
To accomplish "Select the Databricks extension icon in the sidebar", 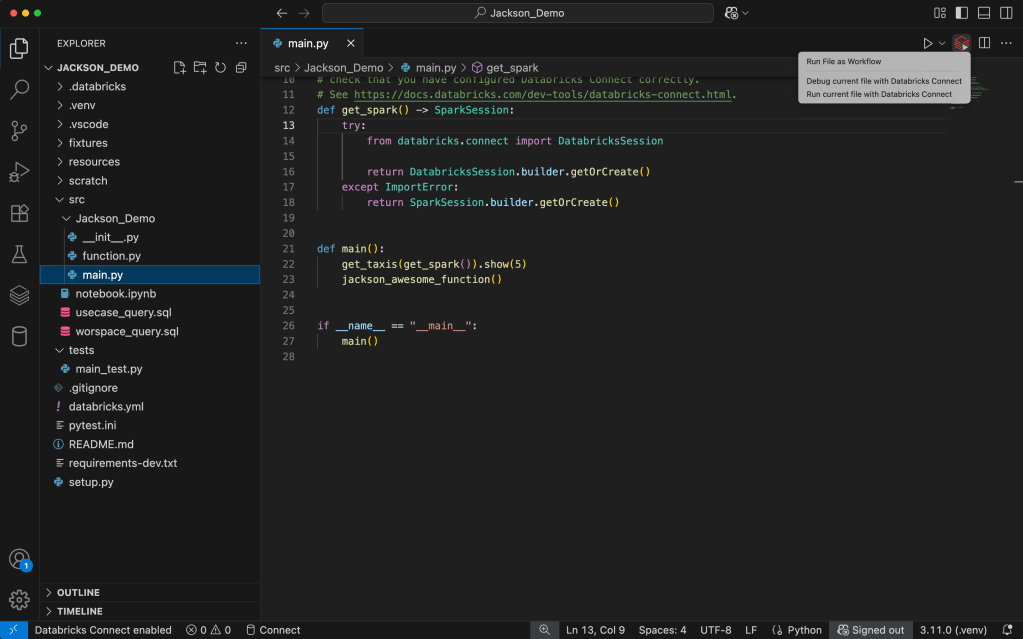I will [x=19, y=296].
